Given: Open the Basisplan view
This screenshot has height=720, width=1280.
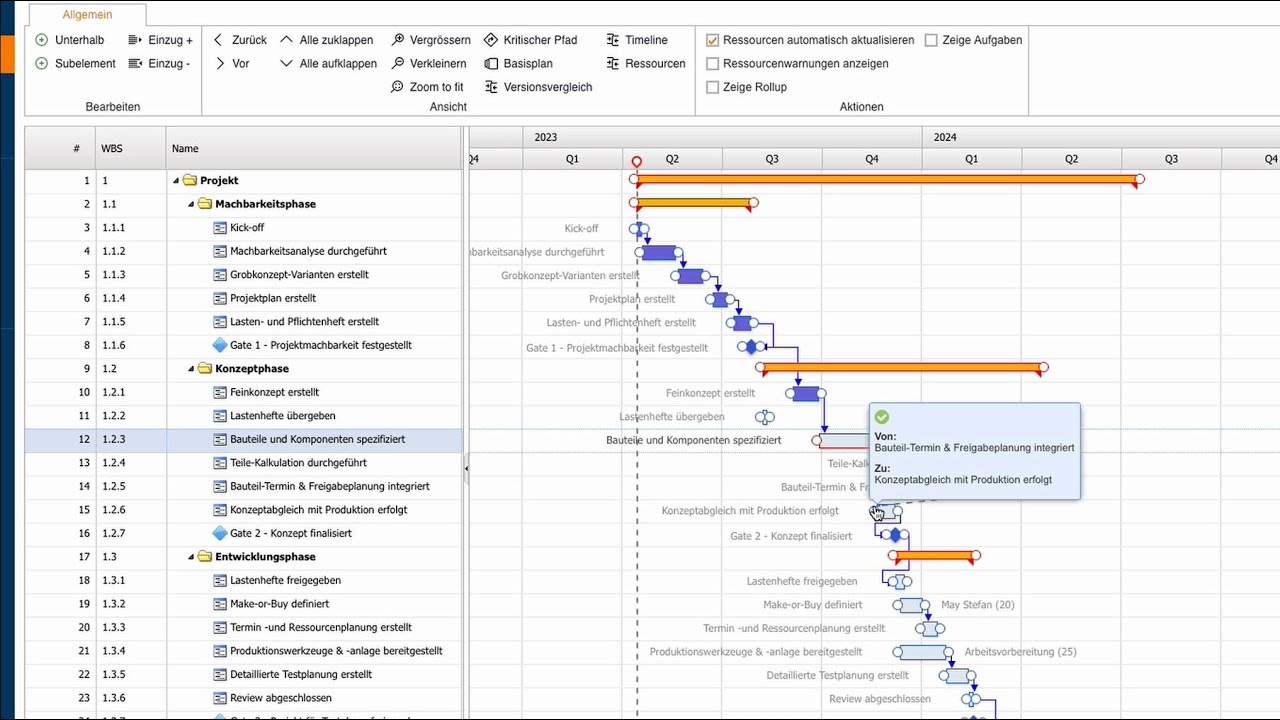Looking at the screenshot, I should (x=518, y=63).
